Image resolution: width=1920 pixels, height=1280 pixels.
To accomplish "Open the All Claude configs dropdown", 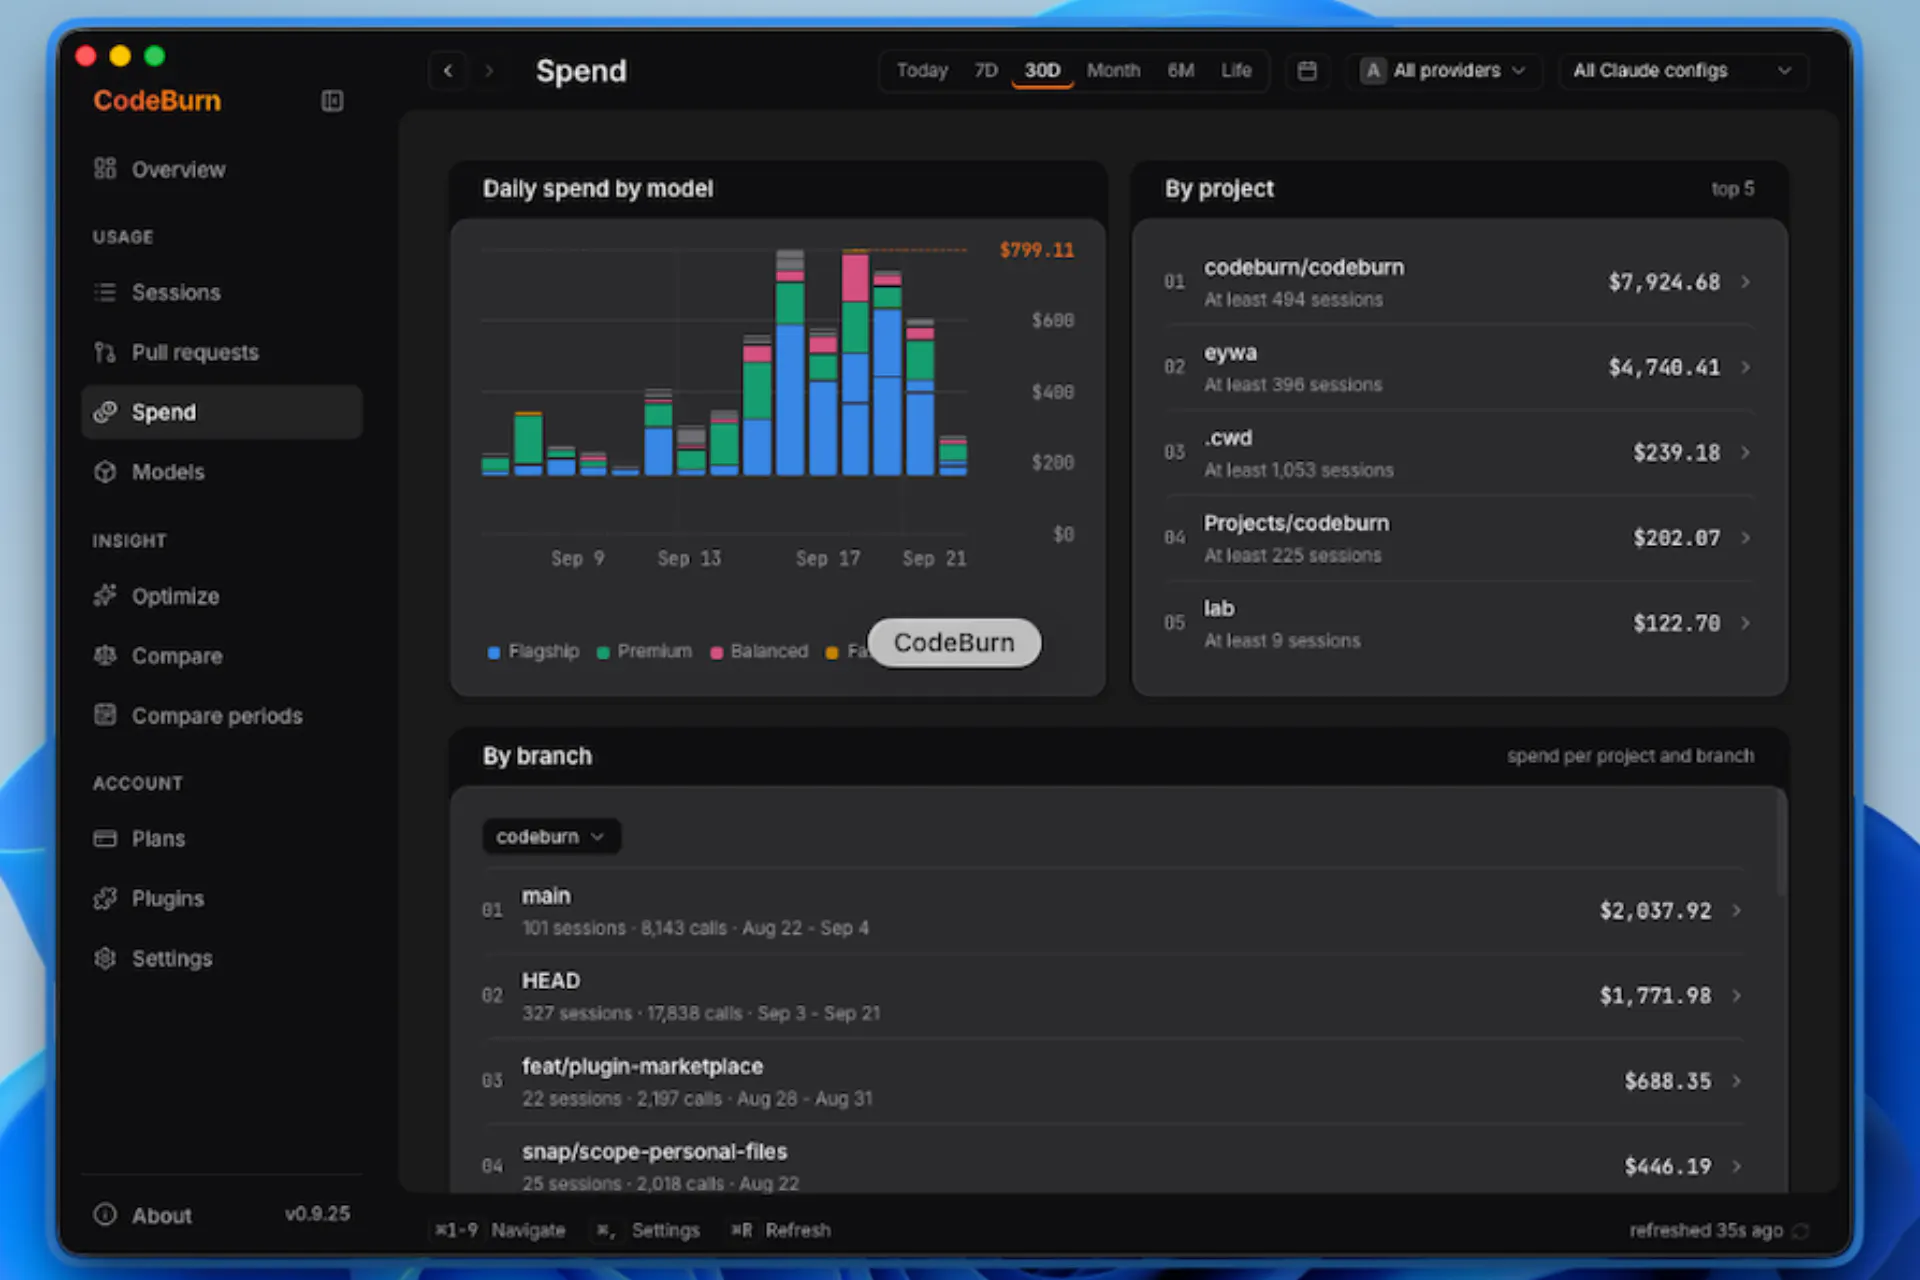I will pos(1683,71).
